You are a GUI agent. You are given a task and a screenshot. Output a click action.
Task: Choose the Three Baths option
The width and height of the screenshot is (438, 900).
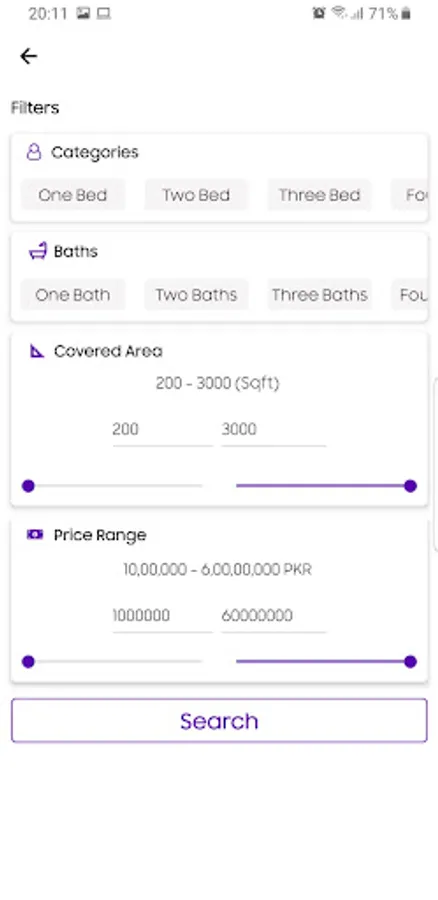coord(320,295)
